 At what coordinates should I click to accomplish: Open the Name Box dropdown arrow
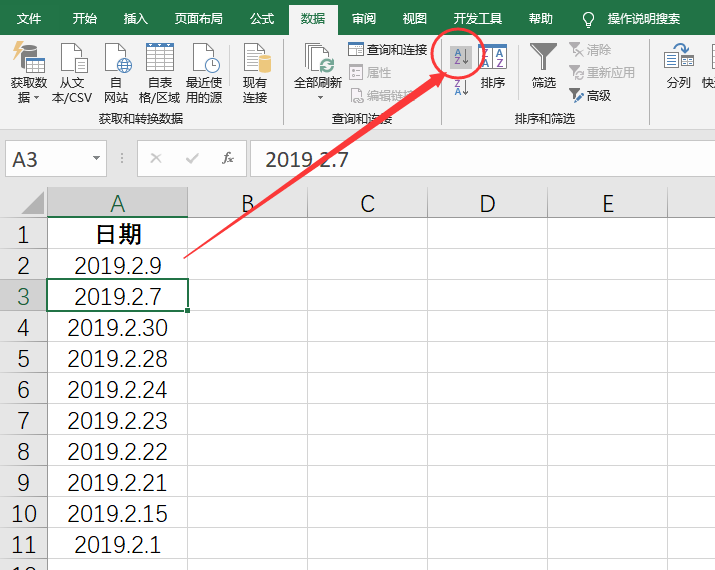click(x=96, y=158)
